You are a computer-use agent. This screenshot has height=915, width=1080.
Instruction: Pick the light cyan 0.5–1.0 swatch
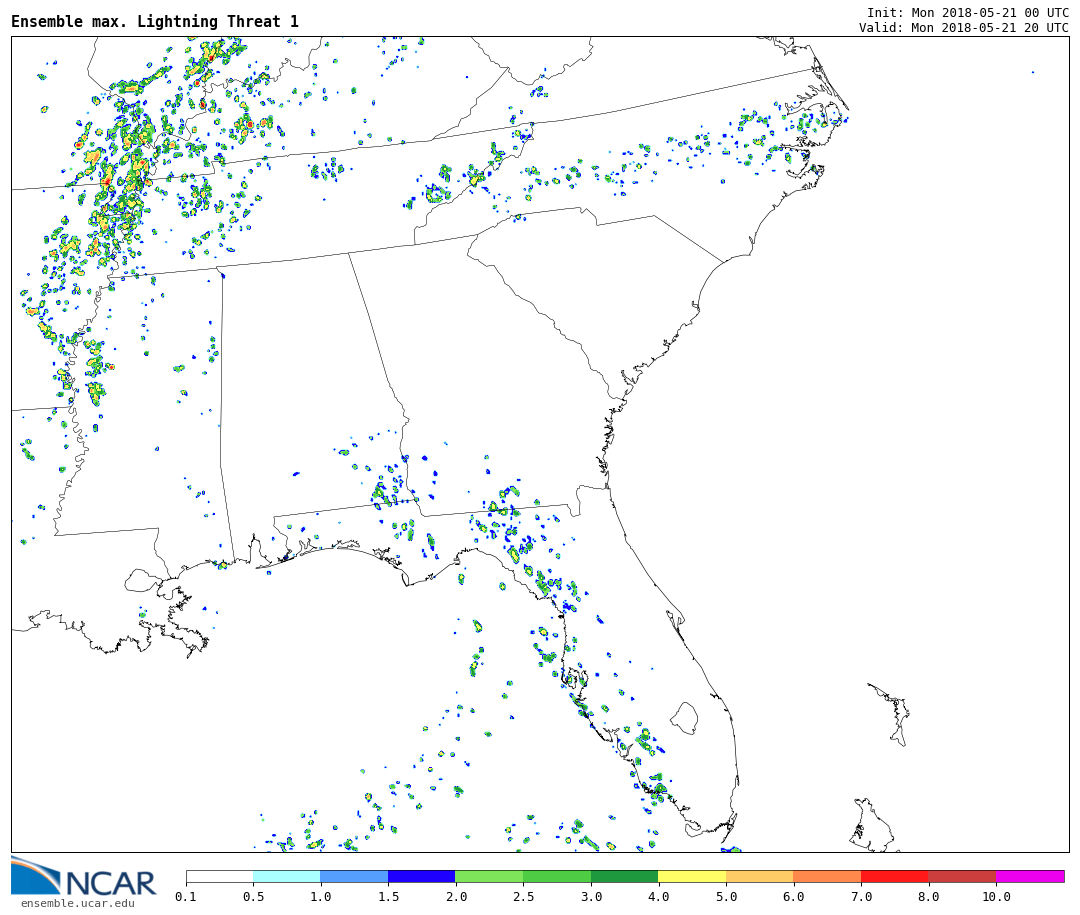[x=286, y=876]
